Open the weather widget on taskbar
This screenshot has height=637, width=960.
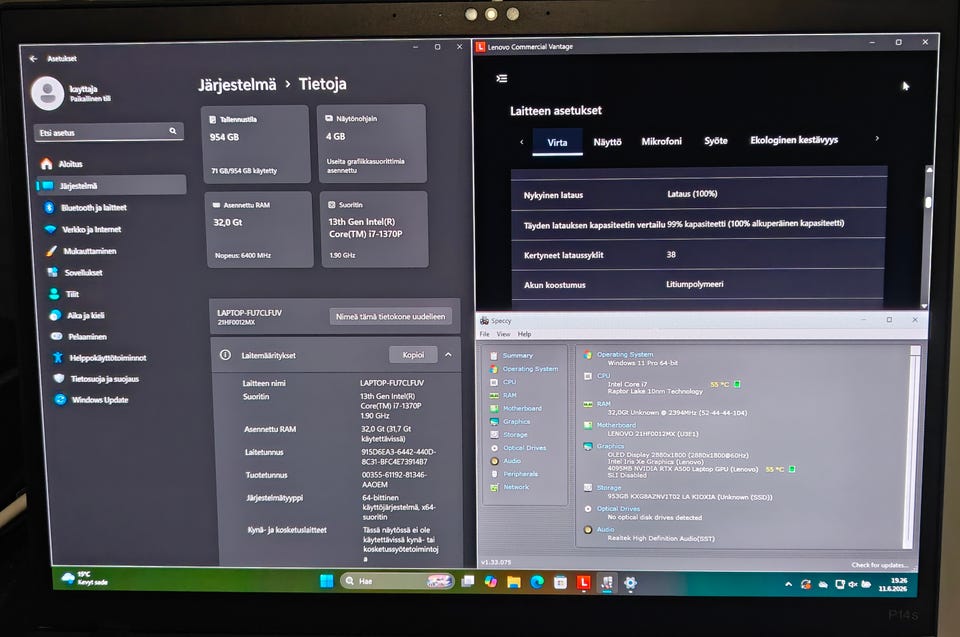tap(84, 578)
